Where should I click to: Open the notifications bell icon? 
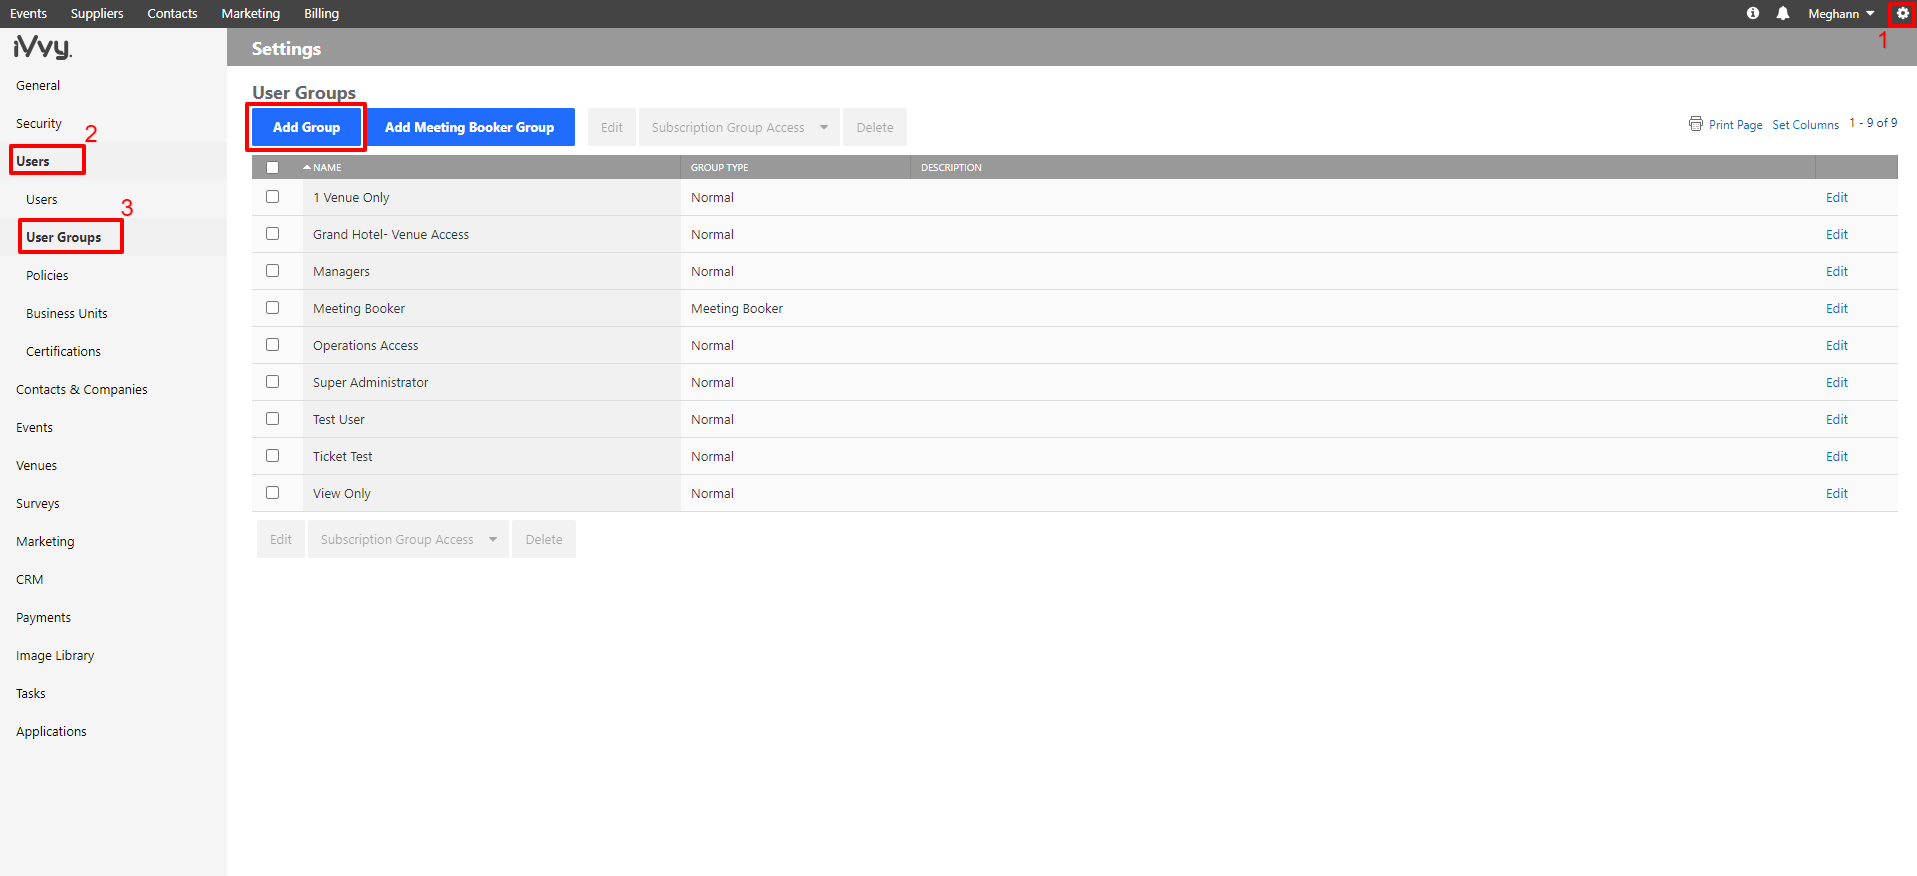[1783, 13]
